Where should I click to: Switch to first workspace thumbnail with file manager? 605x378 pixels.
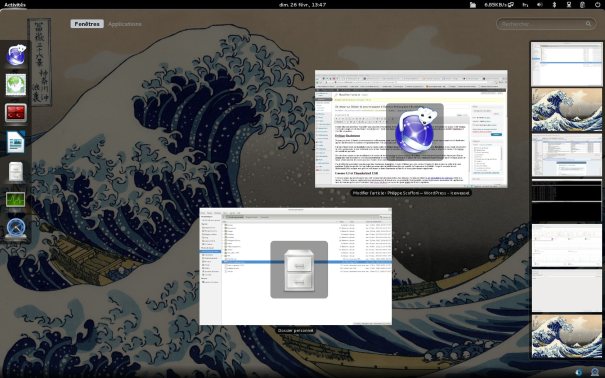pos(567,64)
